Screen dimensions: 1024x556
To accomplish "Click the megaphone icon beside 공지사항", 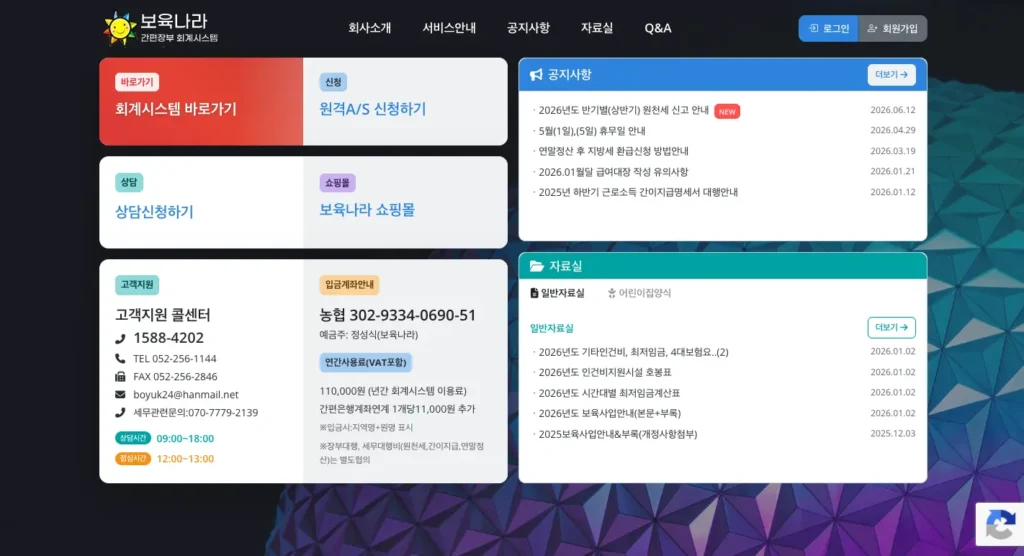I will tap(536, 75).
